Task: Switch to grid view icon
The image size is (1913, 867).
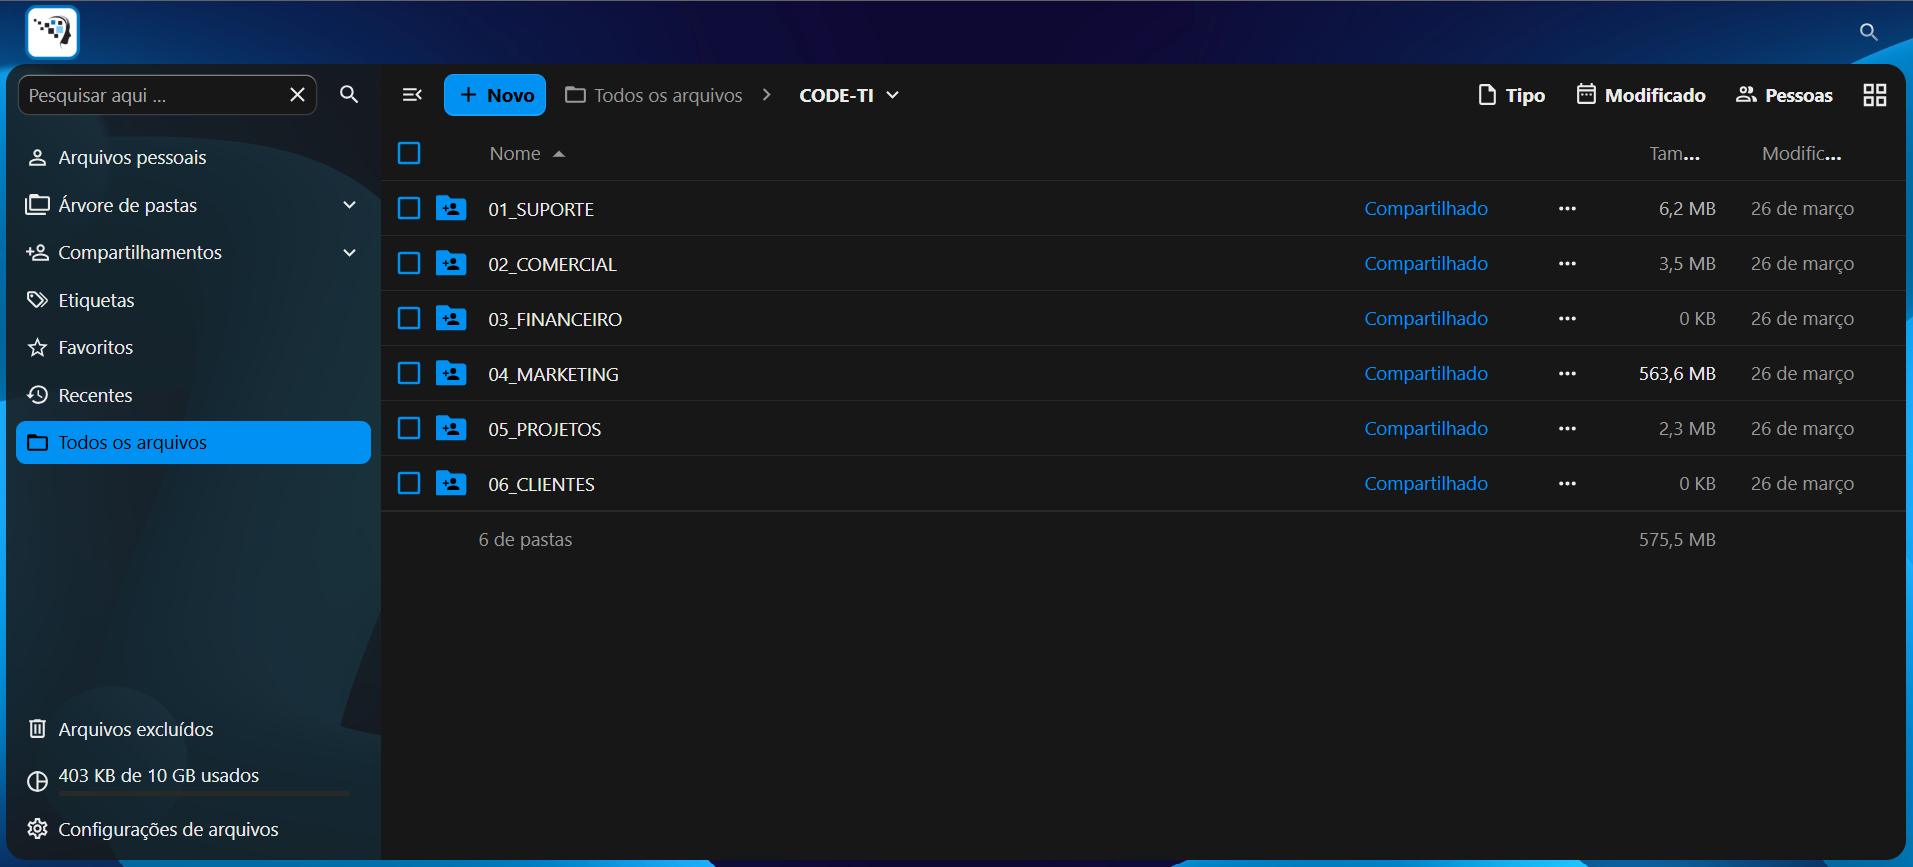Action: click(x=1875, y=95)
